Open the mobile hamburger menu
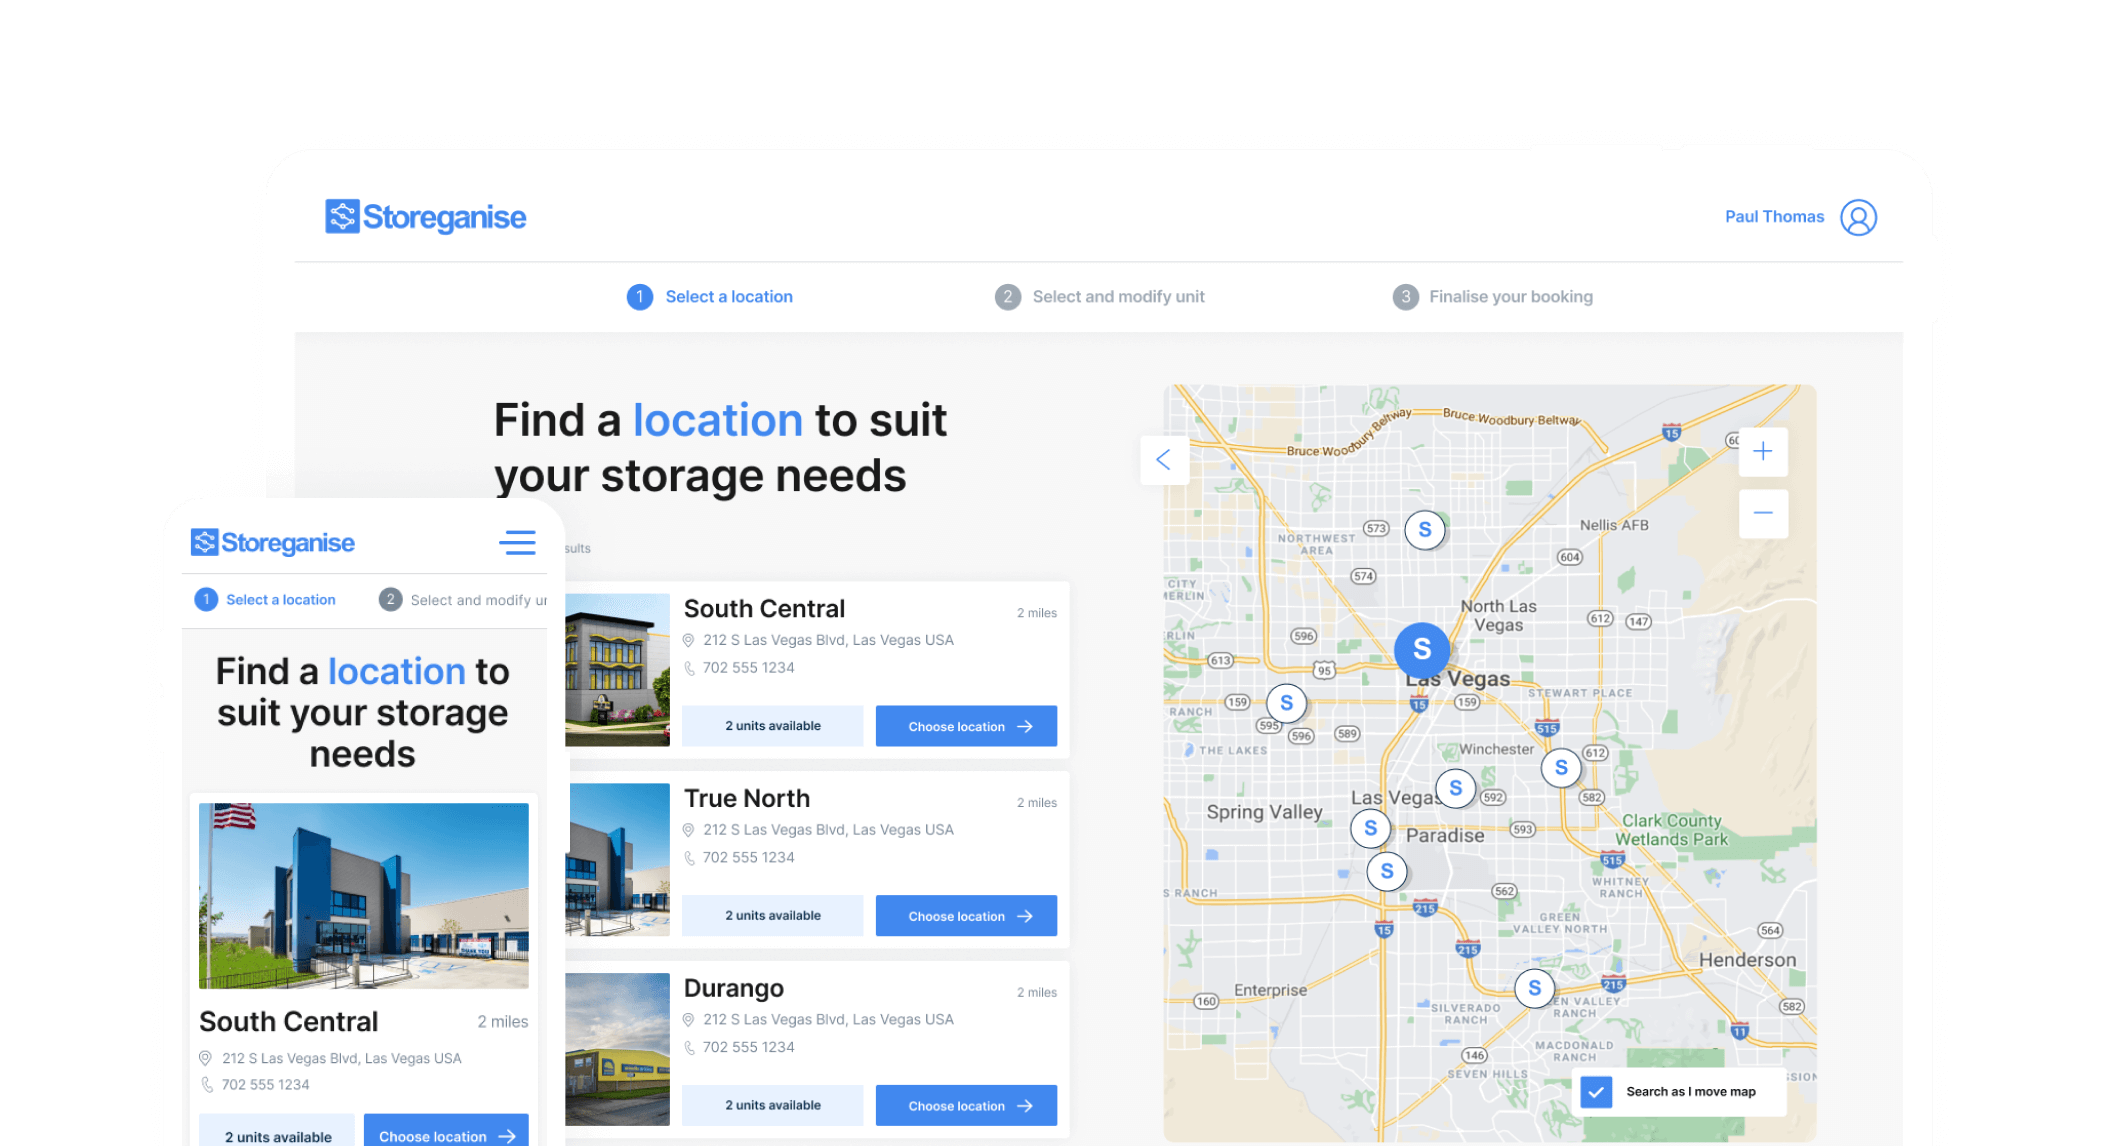The height and width of the screenshot is (1146, 2116). coord(517,542)
